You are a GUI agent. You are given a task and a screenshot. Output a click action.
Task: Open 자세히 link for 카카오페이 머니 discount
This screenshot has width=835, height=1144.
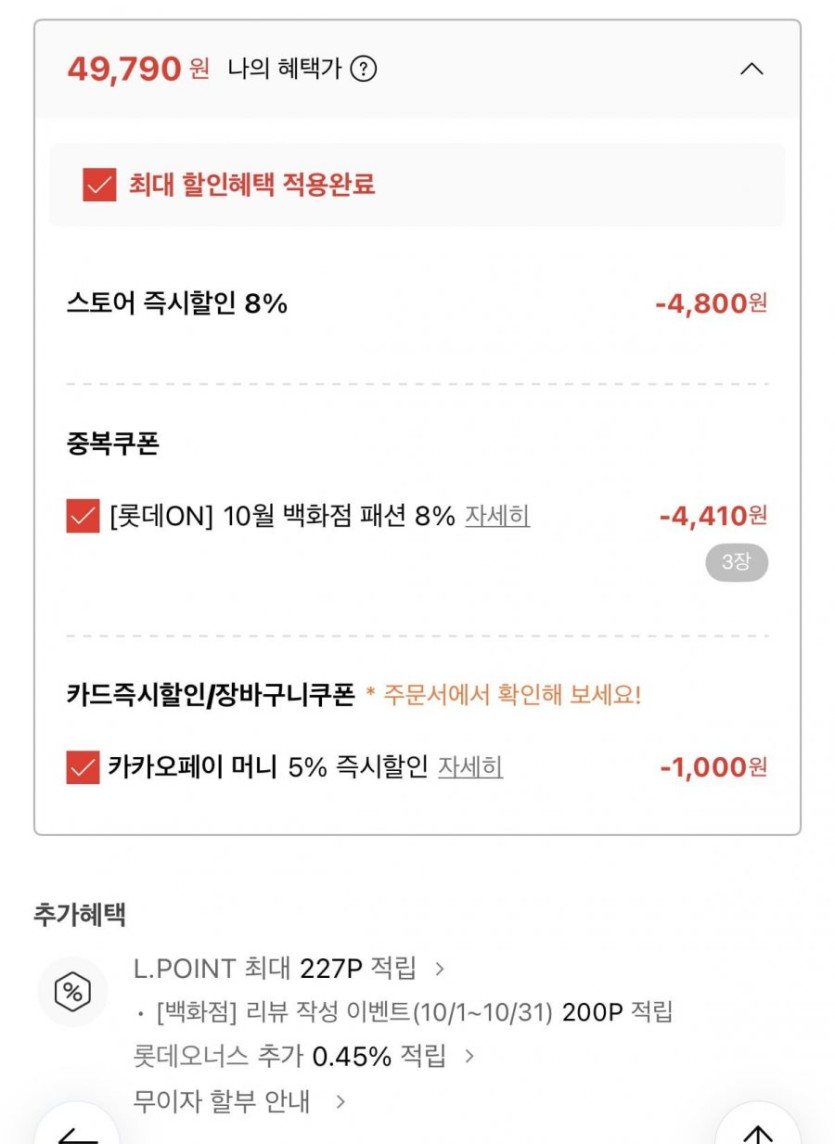tap(470, 767)
